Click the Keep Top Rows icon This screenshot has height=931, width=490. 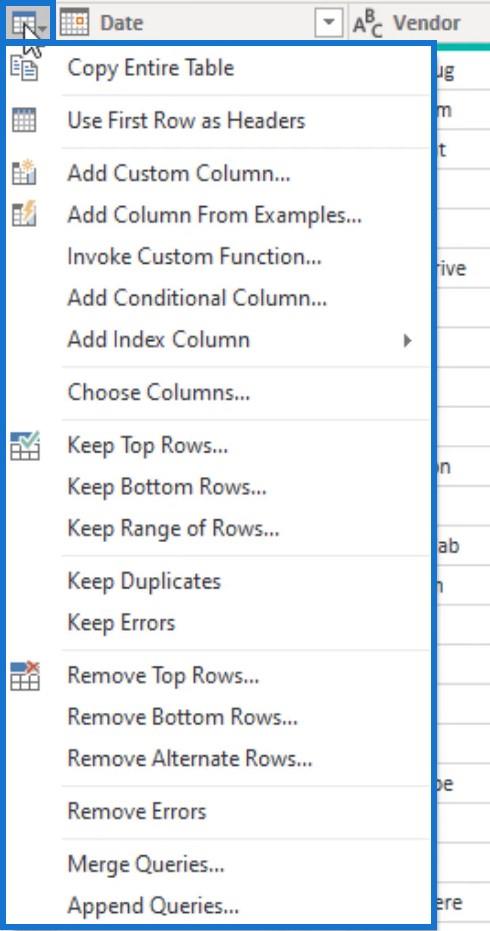coord(25,445)
